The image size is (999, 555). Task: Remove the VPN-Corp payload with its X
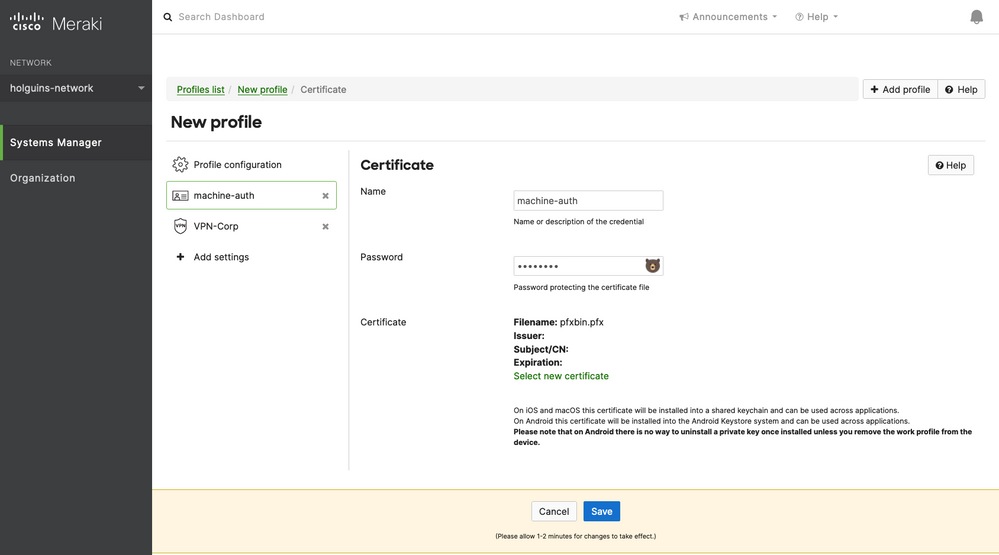click(325, 227)
